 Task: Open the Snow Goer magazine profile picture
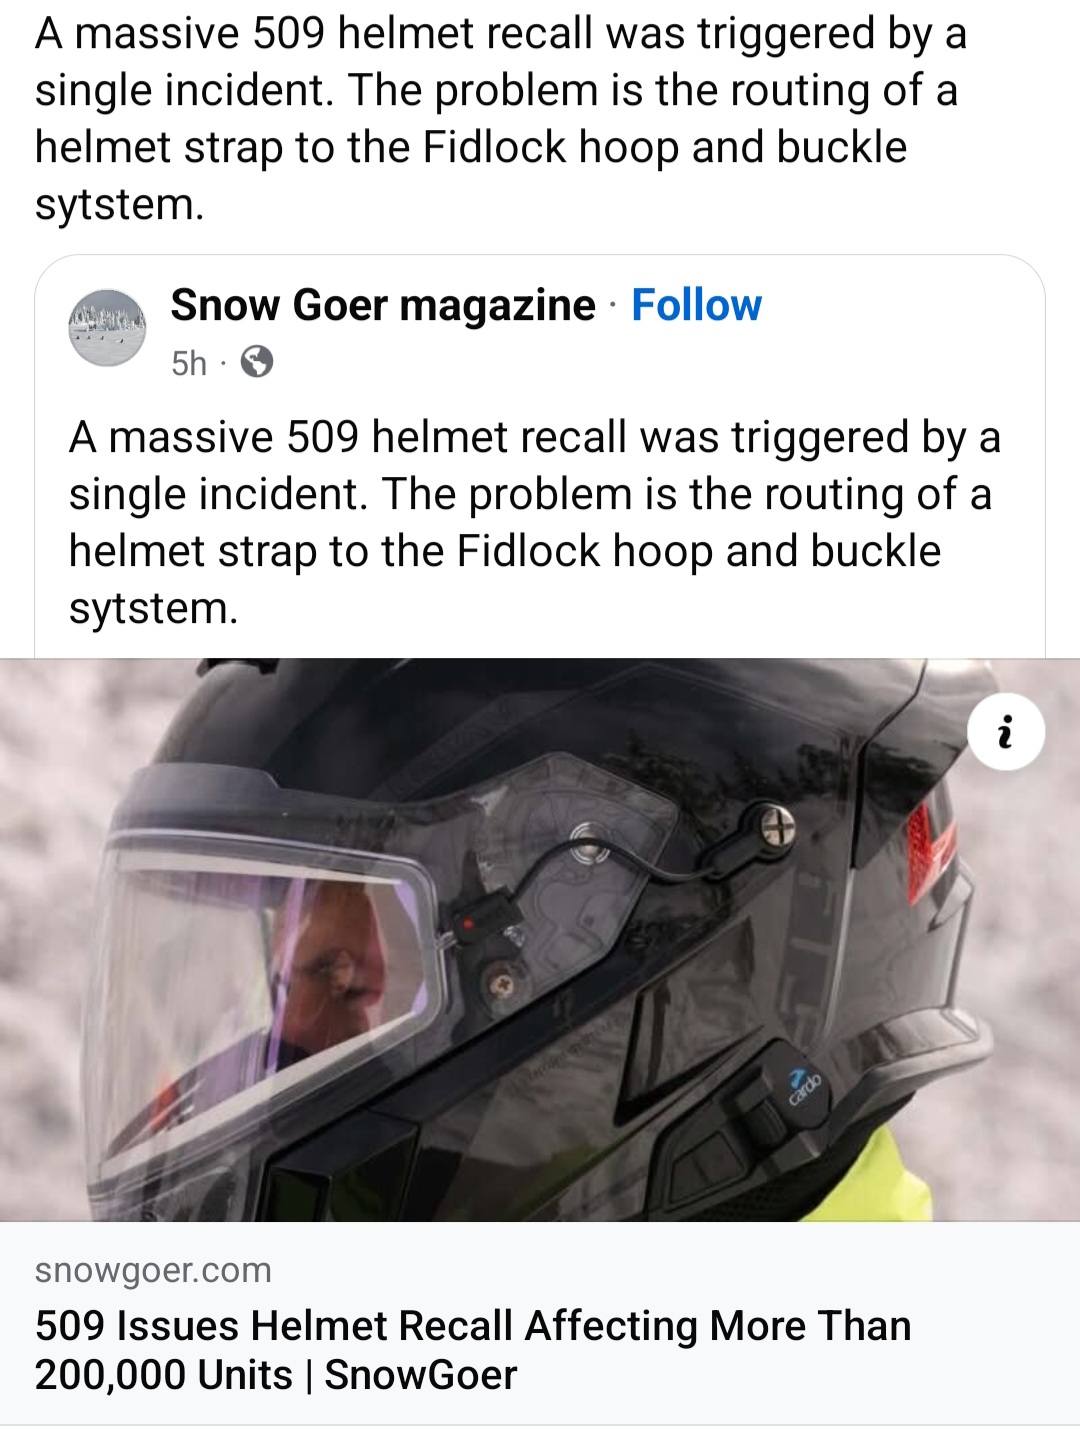[x=107, y=328]
